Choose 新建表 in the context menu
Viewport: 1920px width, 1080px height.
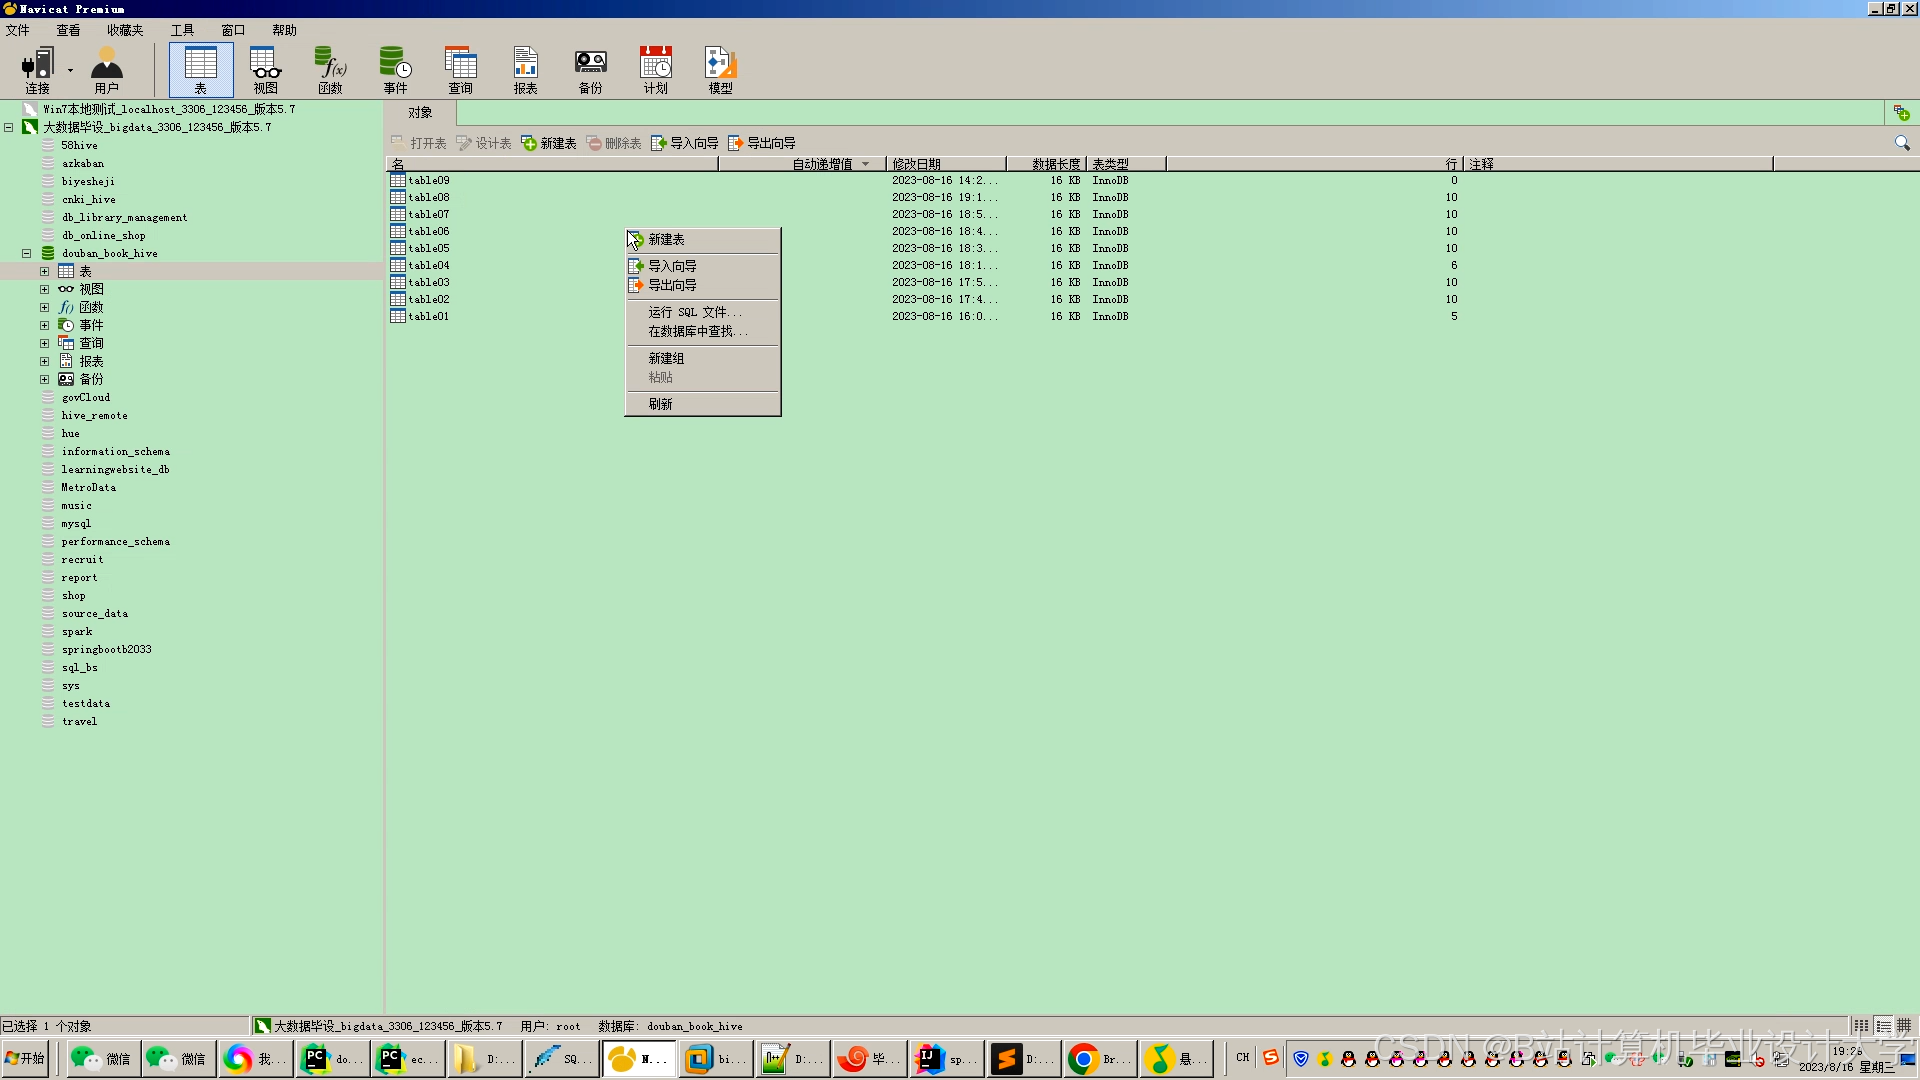coord(666,240)
